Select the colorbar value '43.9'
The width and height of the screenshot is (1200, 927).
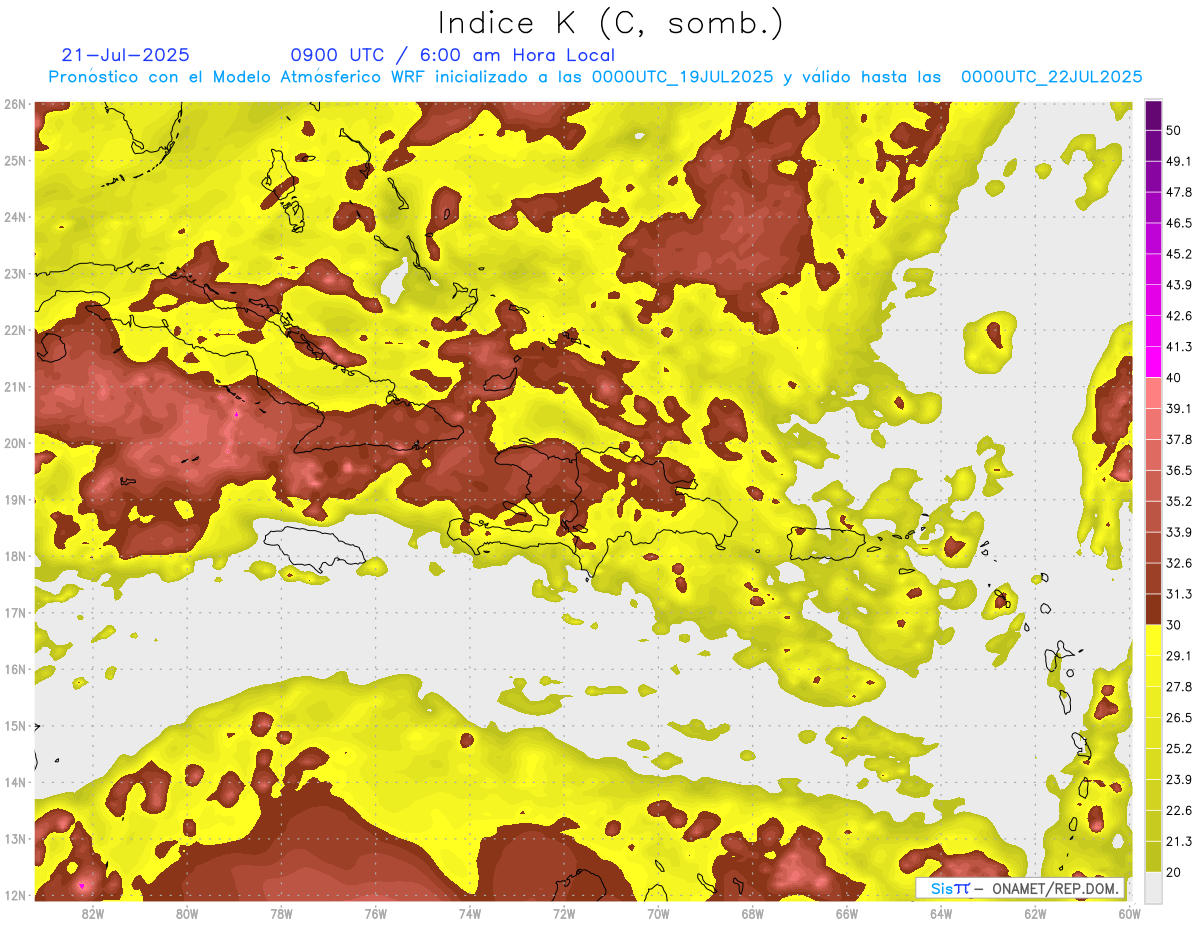(1178, 285)
